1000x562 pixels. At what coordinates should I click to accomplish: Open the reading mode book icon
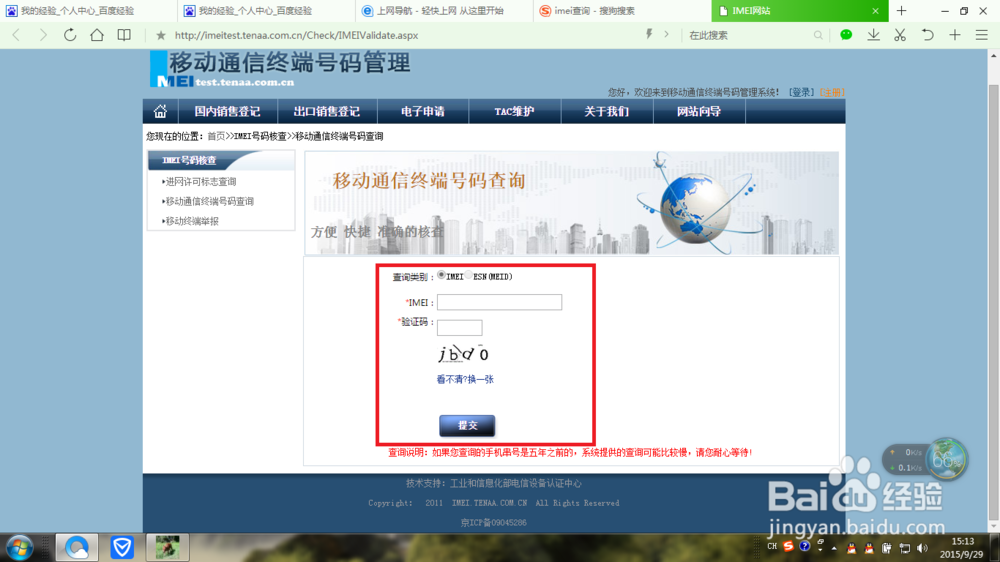[x=124, y=35]
